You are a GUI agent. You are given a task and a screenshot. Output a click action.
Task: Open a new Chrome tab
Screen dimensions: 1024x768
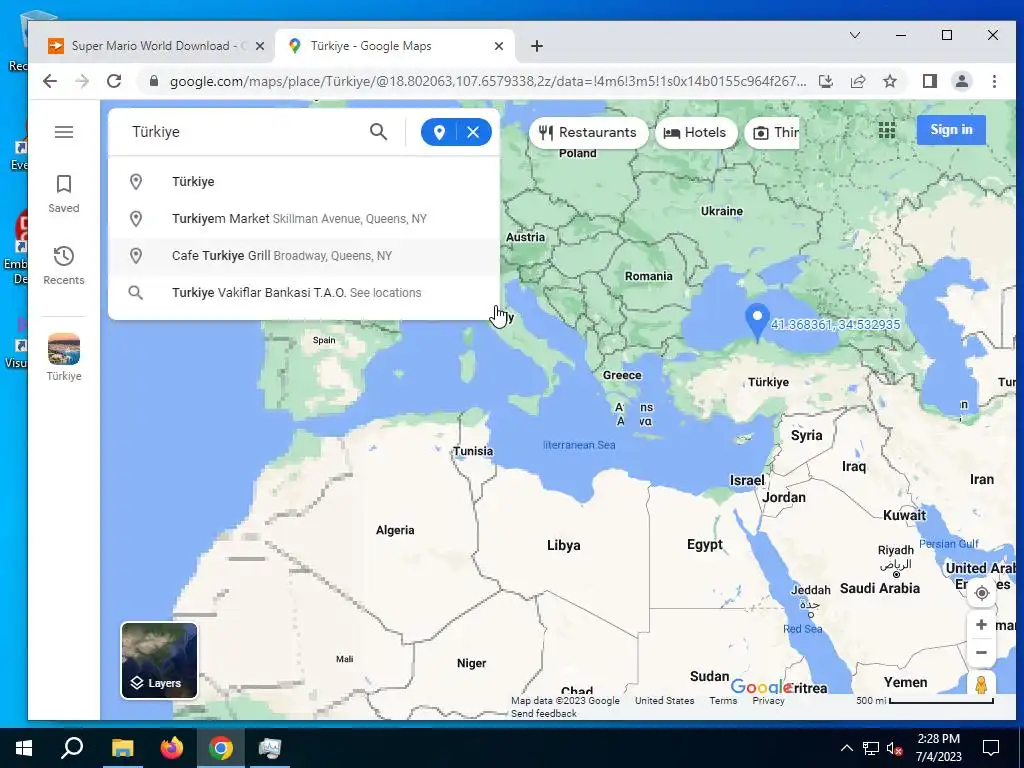[x=537, y=46]
